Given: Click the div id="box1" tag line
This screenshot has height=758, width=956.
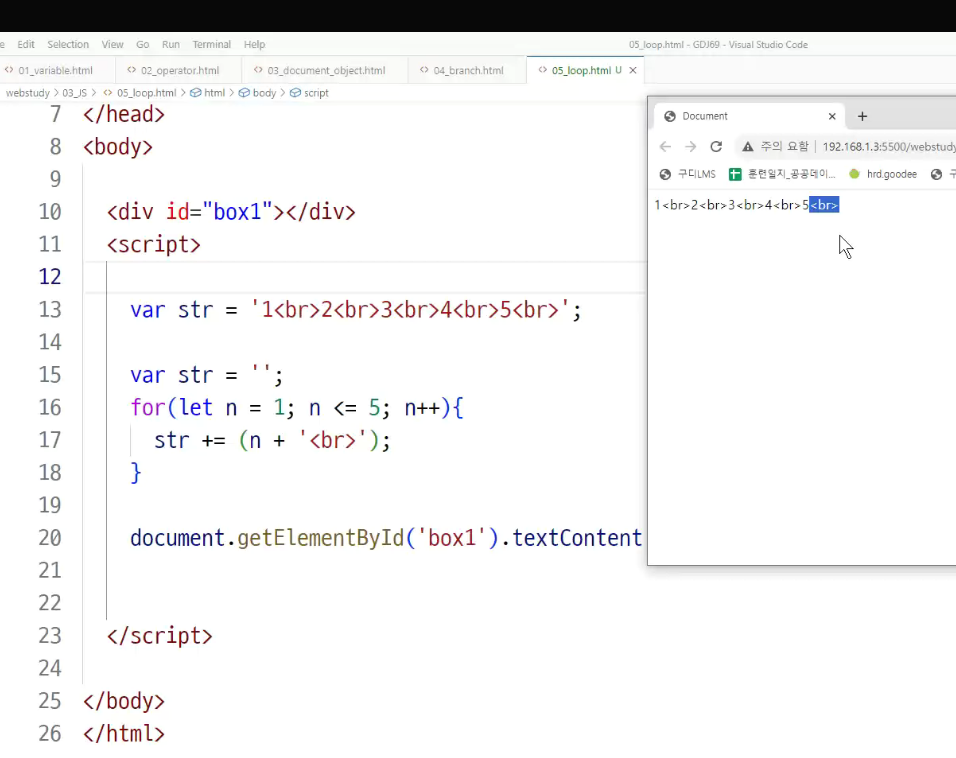Looking at the screenshot, I should pos(231,212).
